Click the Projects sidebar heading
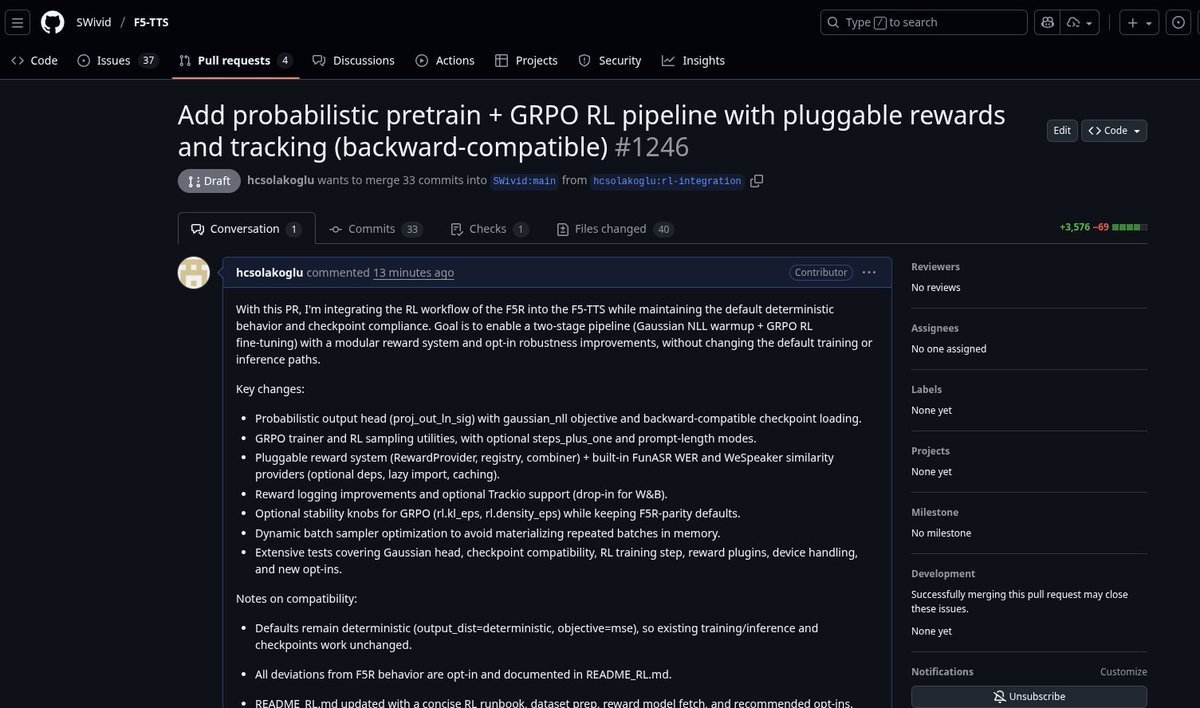1200x708 pixels. point(930,451)
